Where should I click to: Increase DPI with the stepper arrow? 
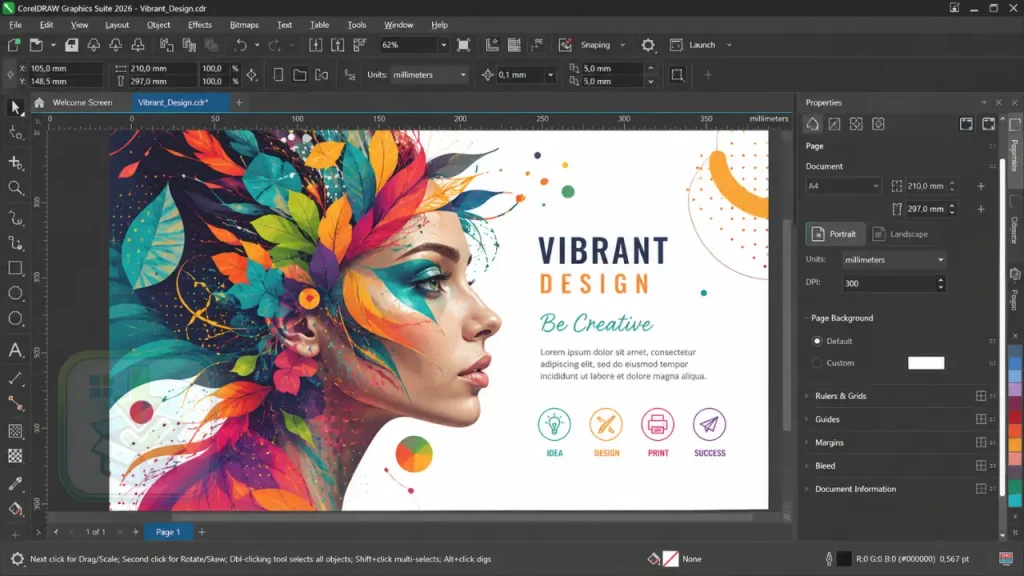(x=941, y=280)
